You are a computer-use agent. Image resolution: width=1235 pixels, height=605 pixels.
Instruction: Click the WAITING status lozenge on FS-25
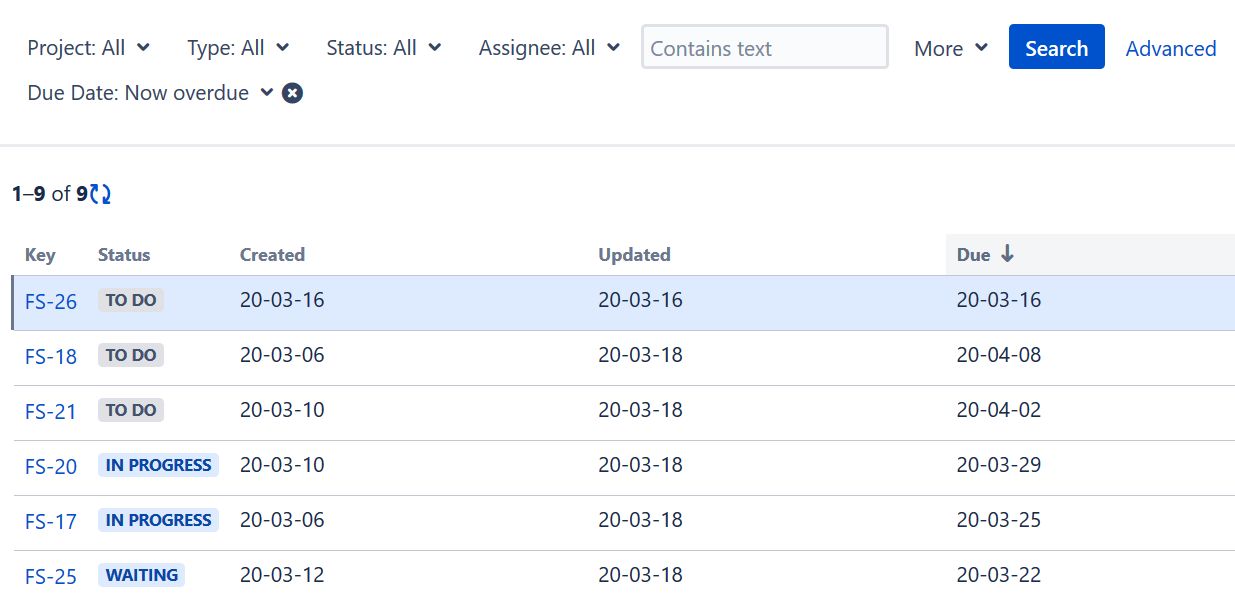pyautogui.click(x=141, y=574)
